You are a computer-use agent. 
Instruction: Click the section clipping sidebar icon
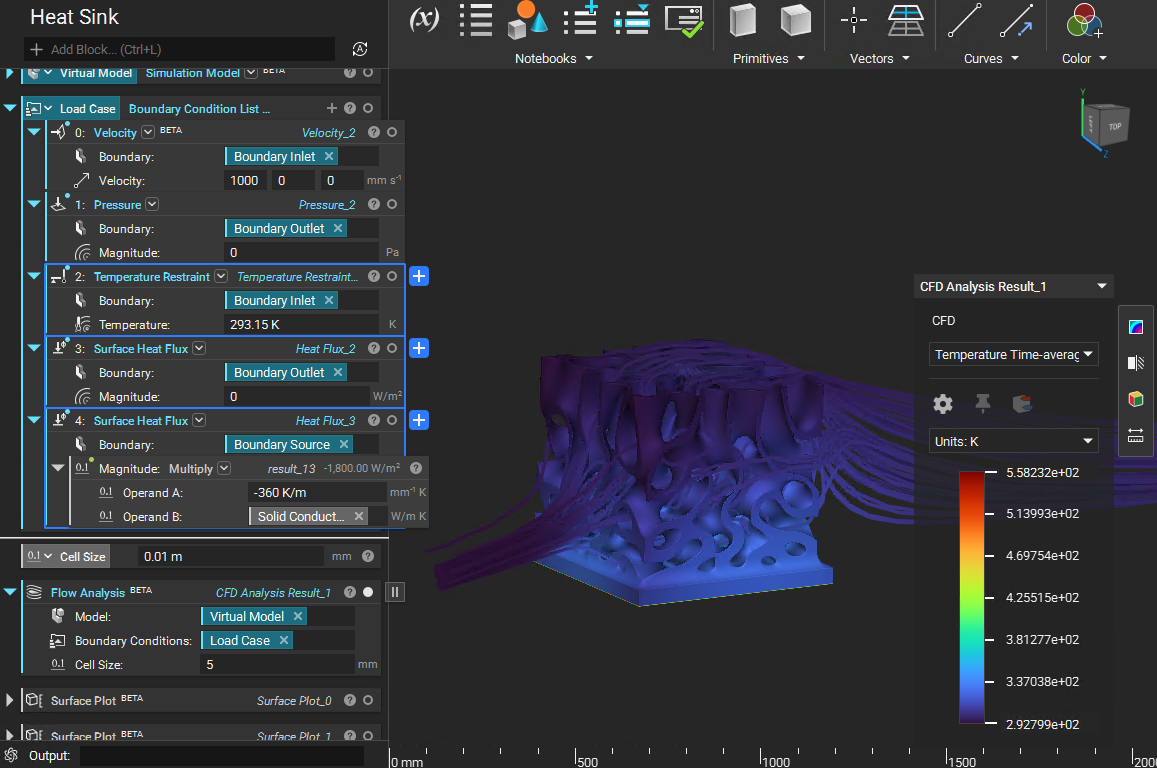click(x=1136, y=362)
